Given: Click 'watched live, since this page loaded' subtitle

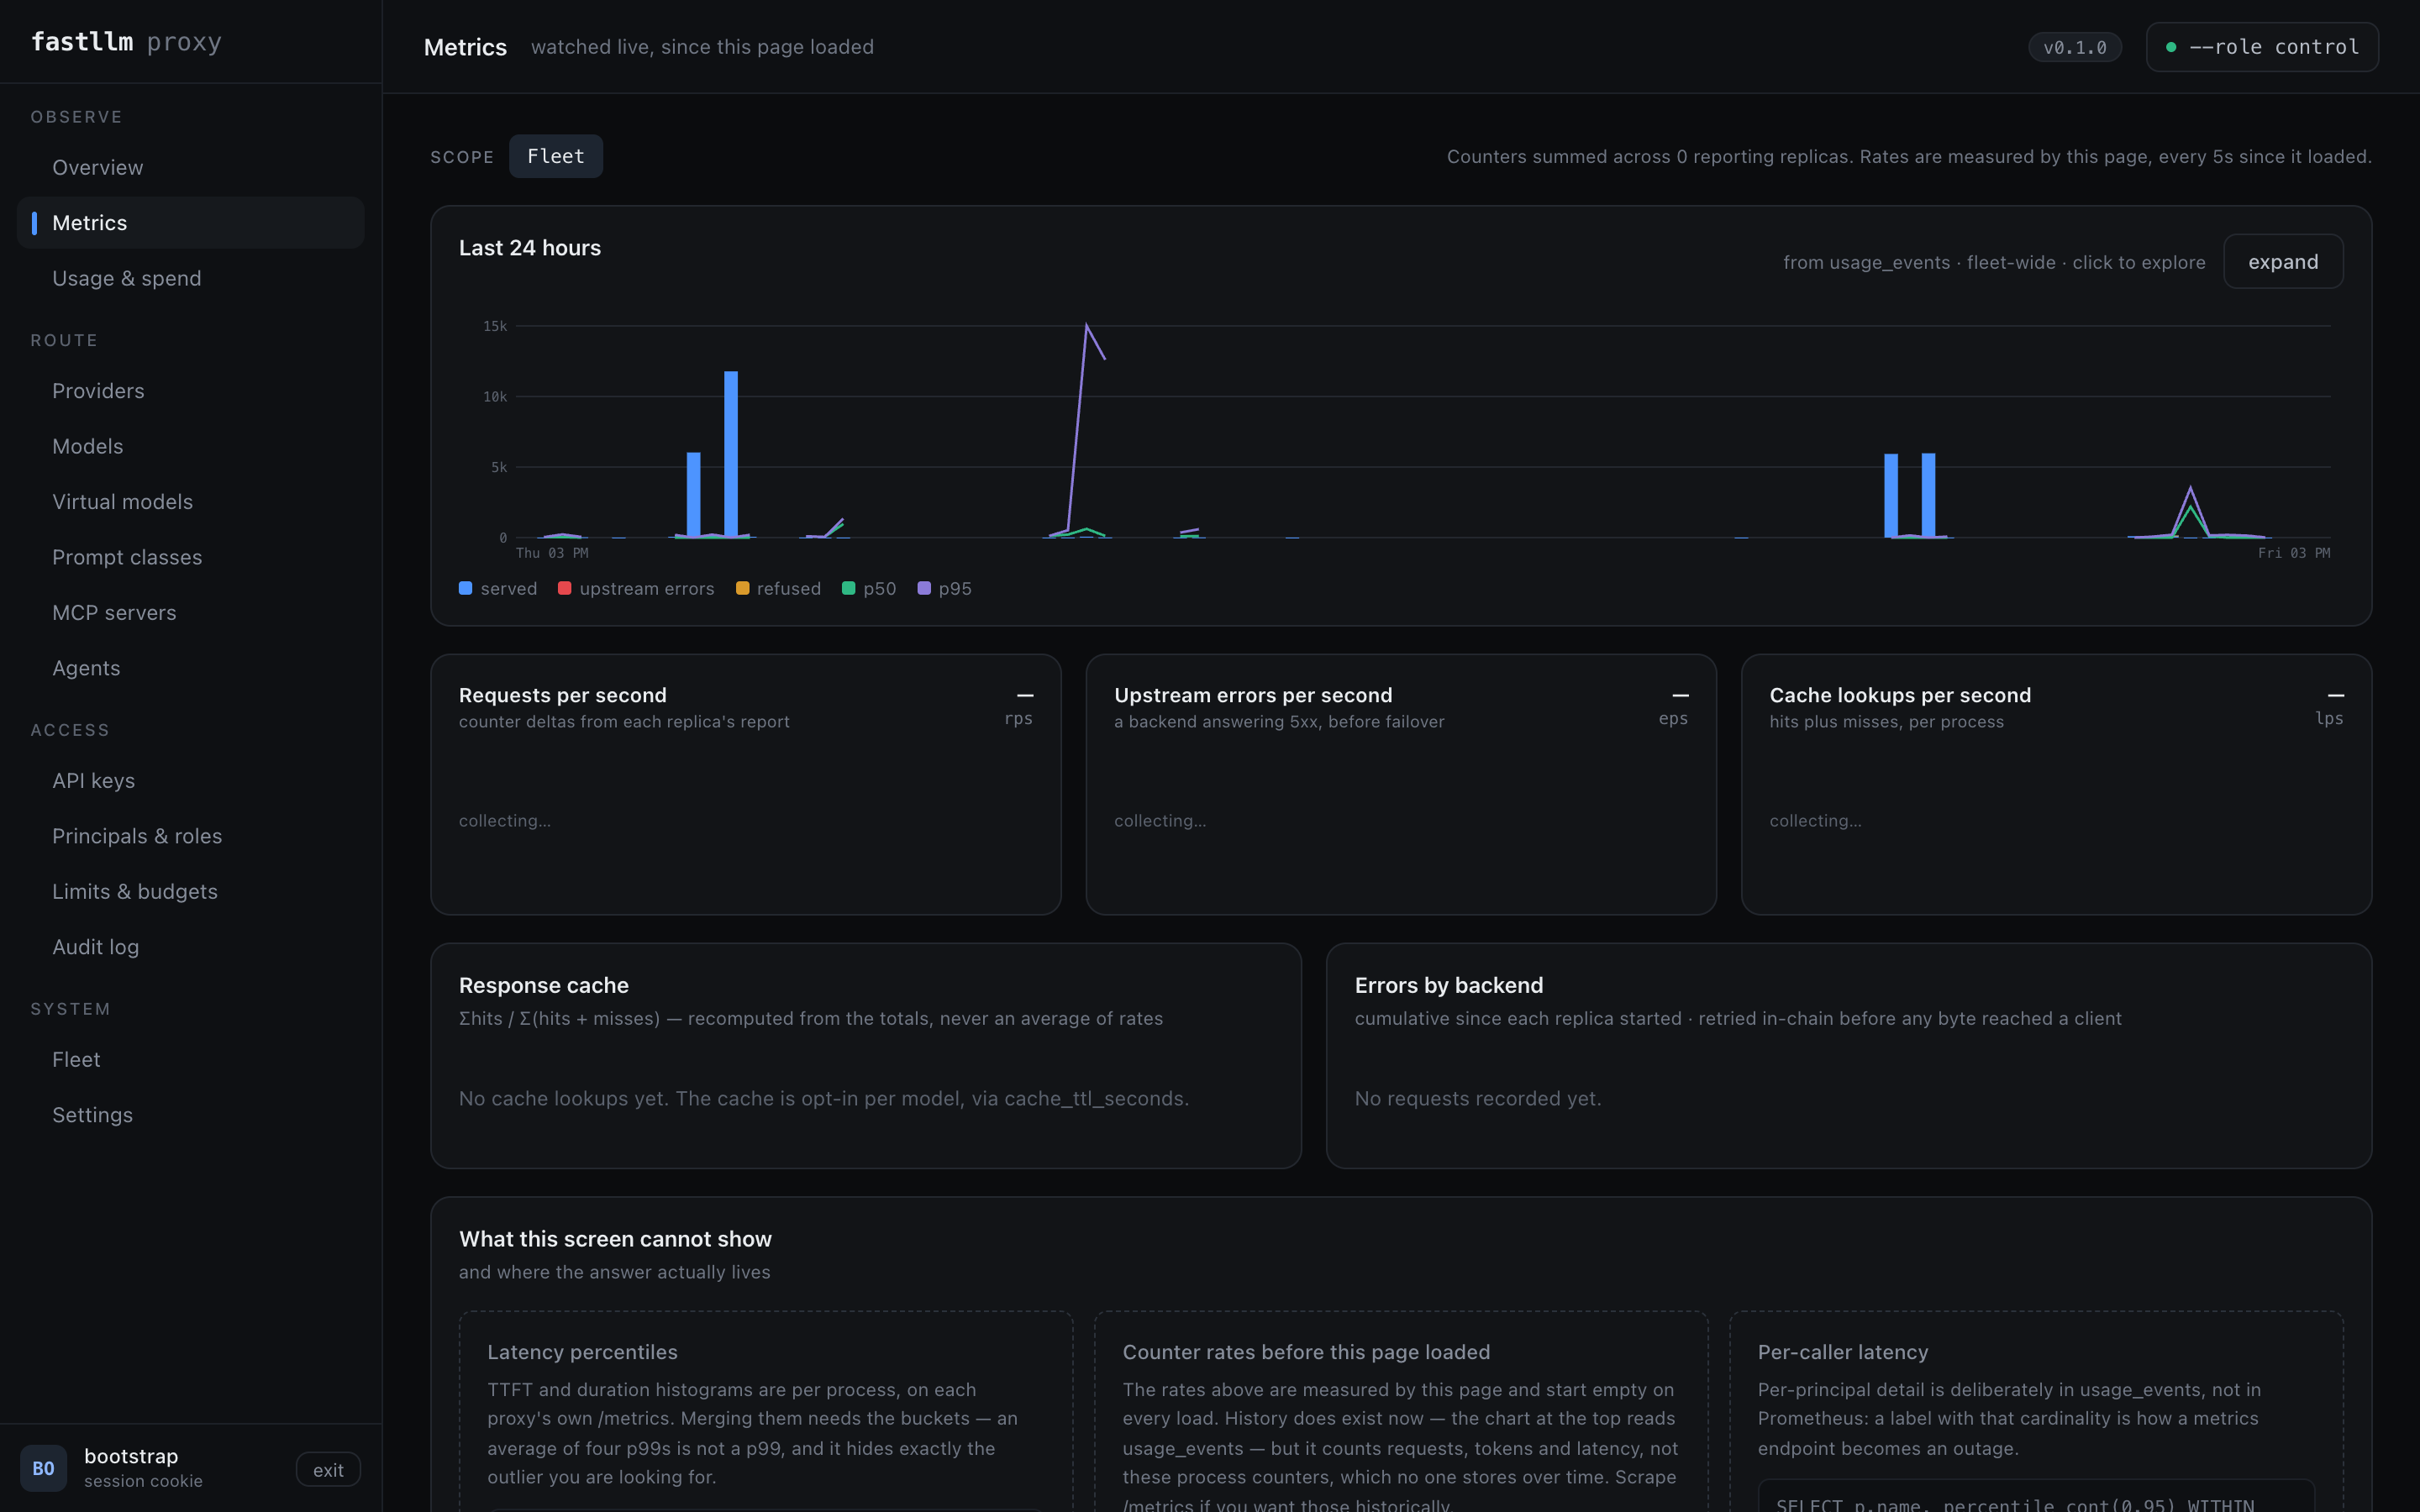Looking at the screenshot, I should click(x=702, y=47).
